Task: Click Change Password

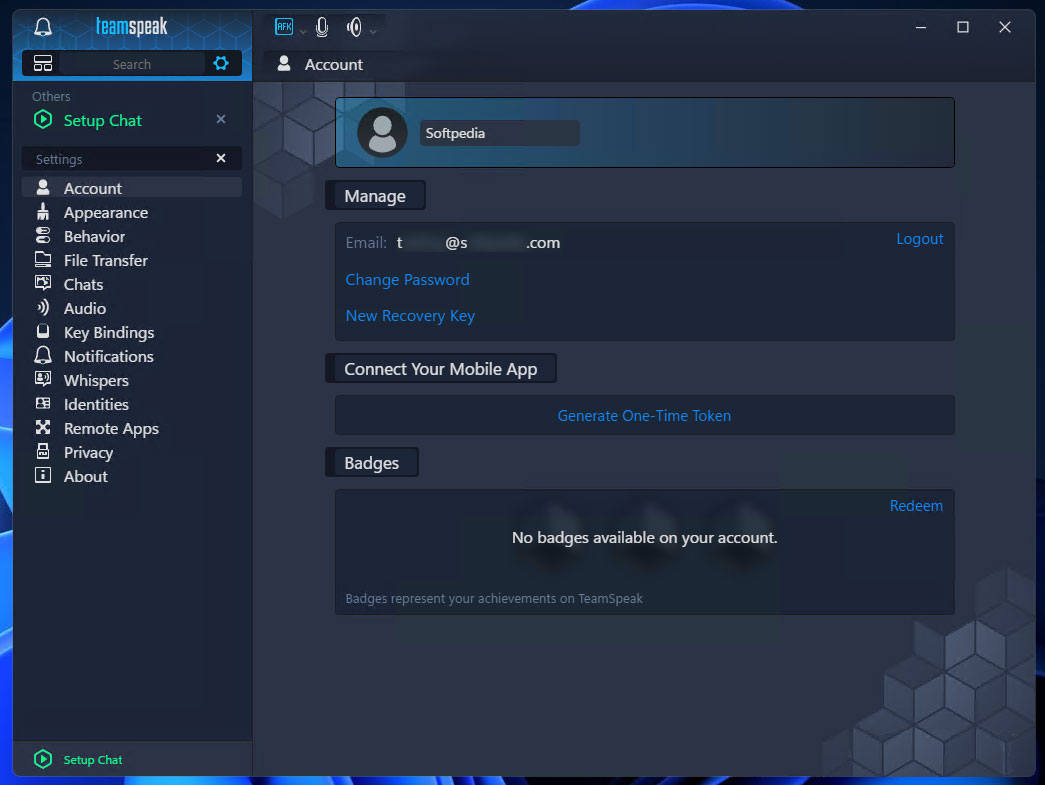Action: pos(407,280)
